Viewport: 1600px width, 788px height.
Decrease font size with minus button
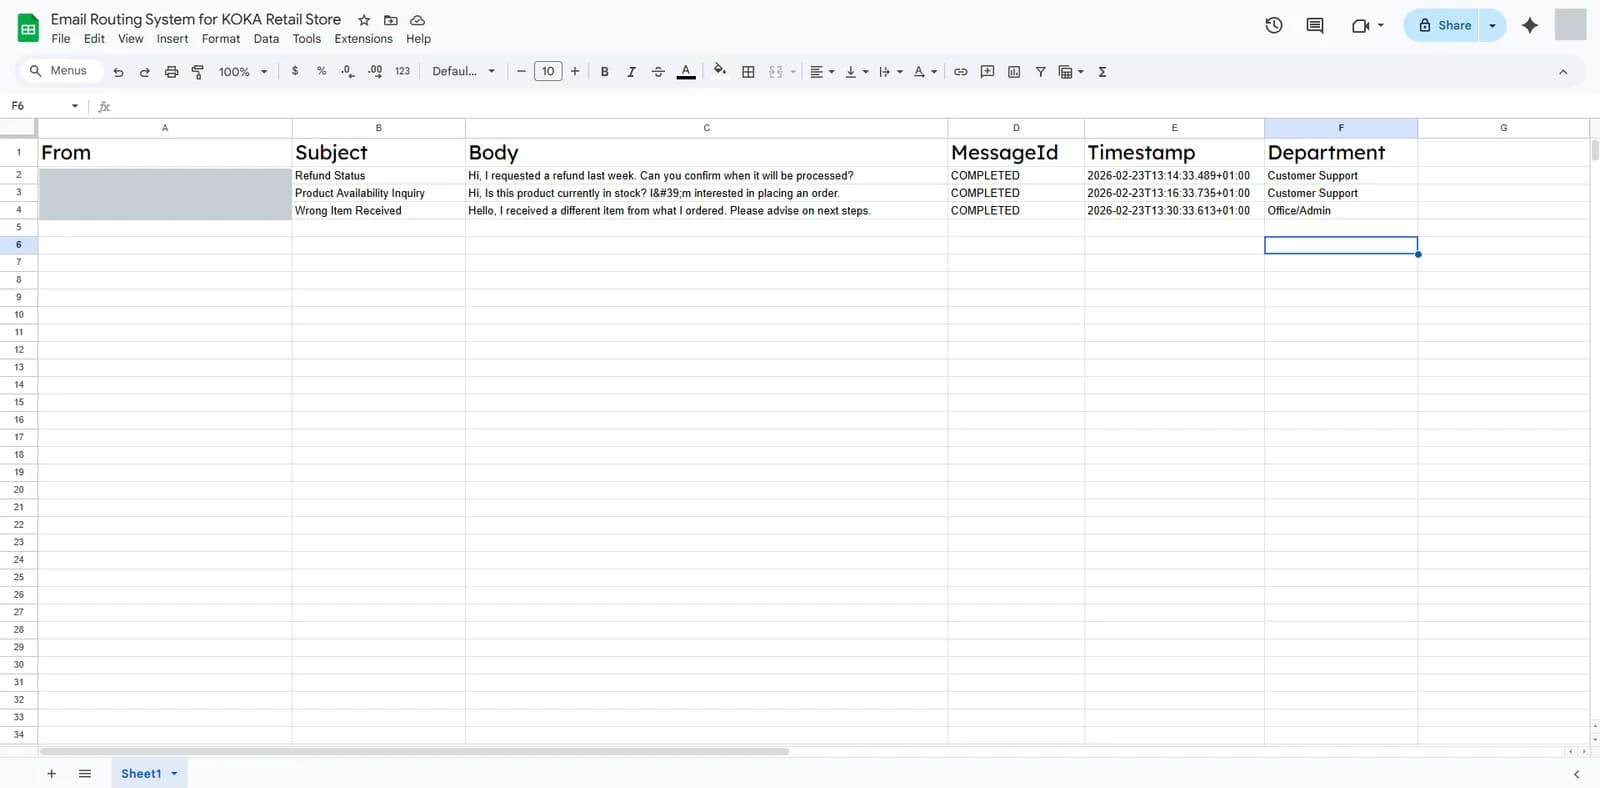[x=521, y=71]
